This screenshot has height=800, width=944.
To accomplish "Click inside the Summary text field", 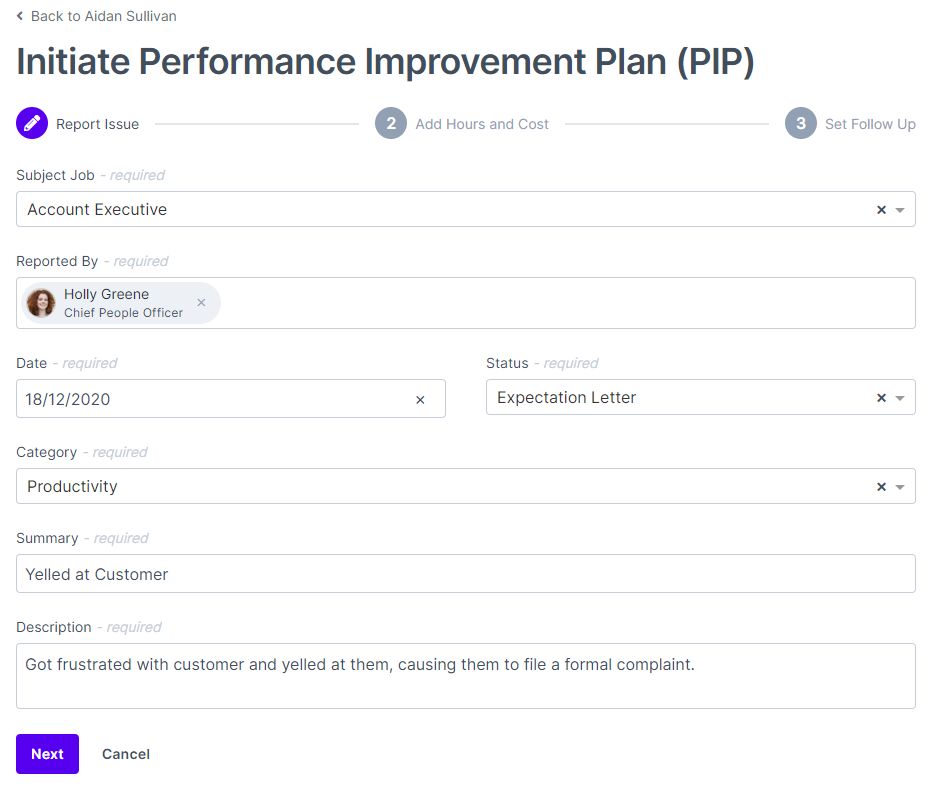I will [466, 573].
